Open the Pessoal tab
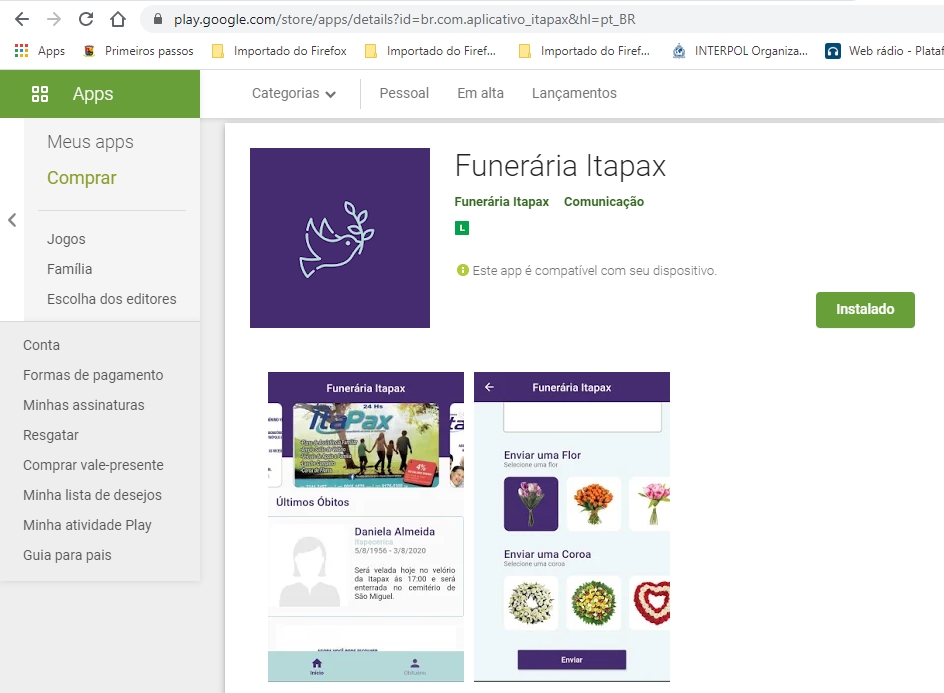 coord(404,93)
